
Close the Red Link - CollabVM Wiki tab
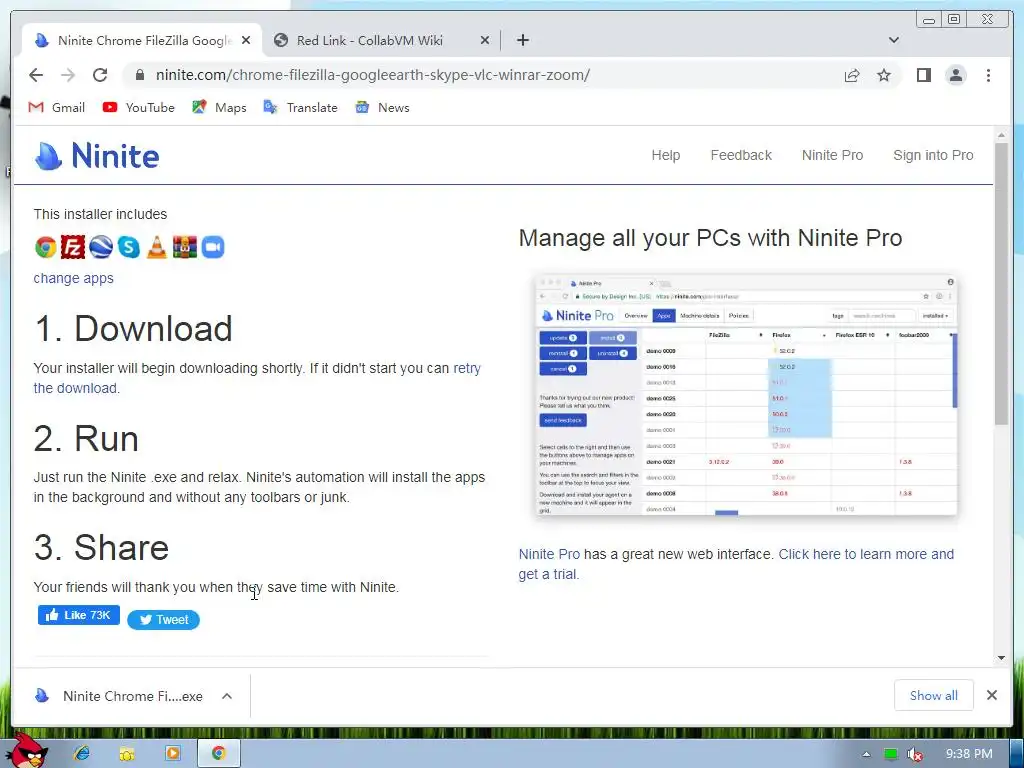[485, 40]
